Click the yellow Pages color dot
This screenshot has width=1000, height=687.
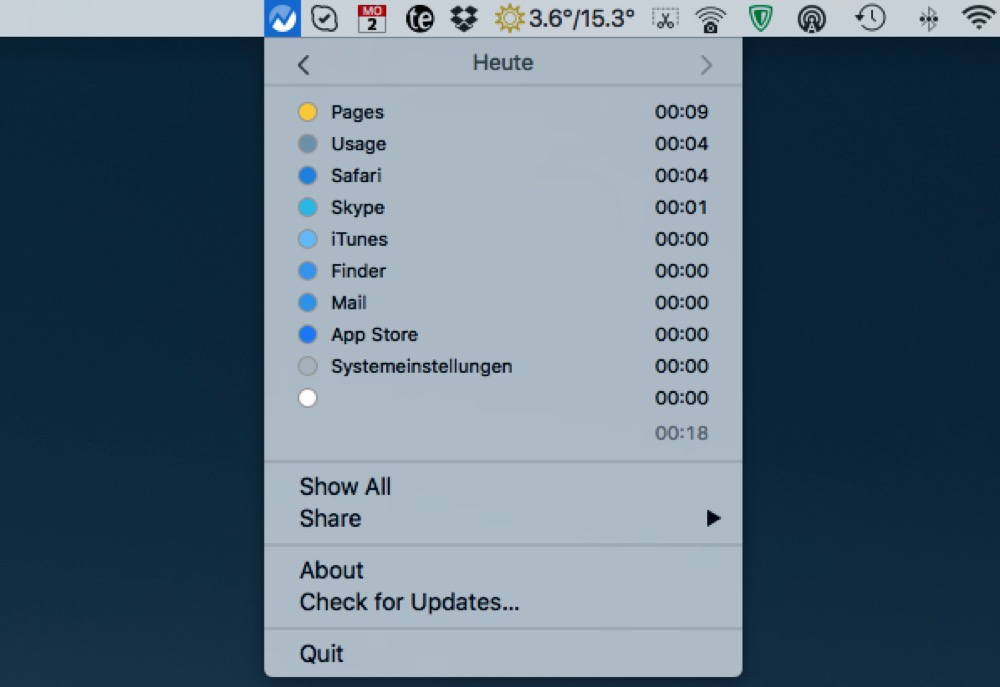click(308, 112)
